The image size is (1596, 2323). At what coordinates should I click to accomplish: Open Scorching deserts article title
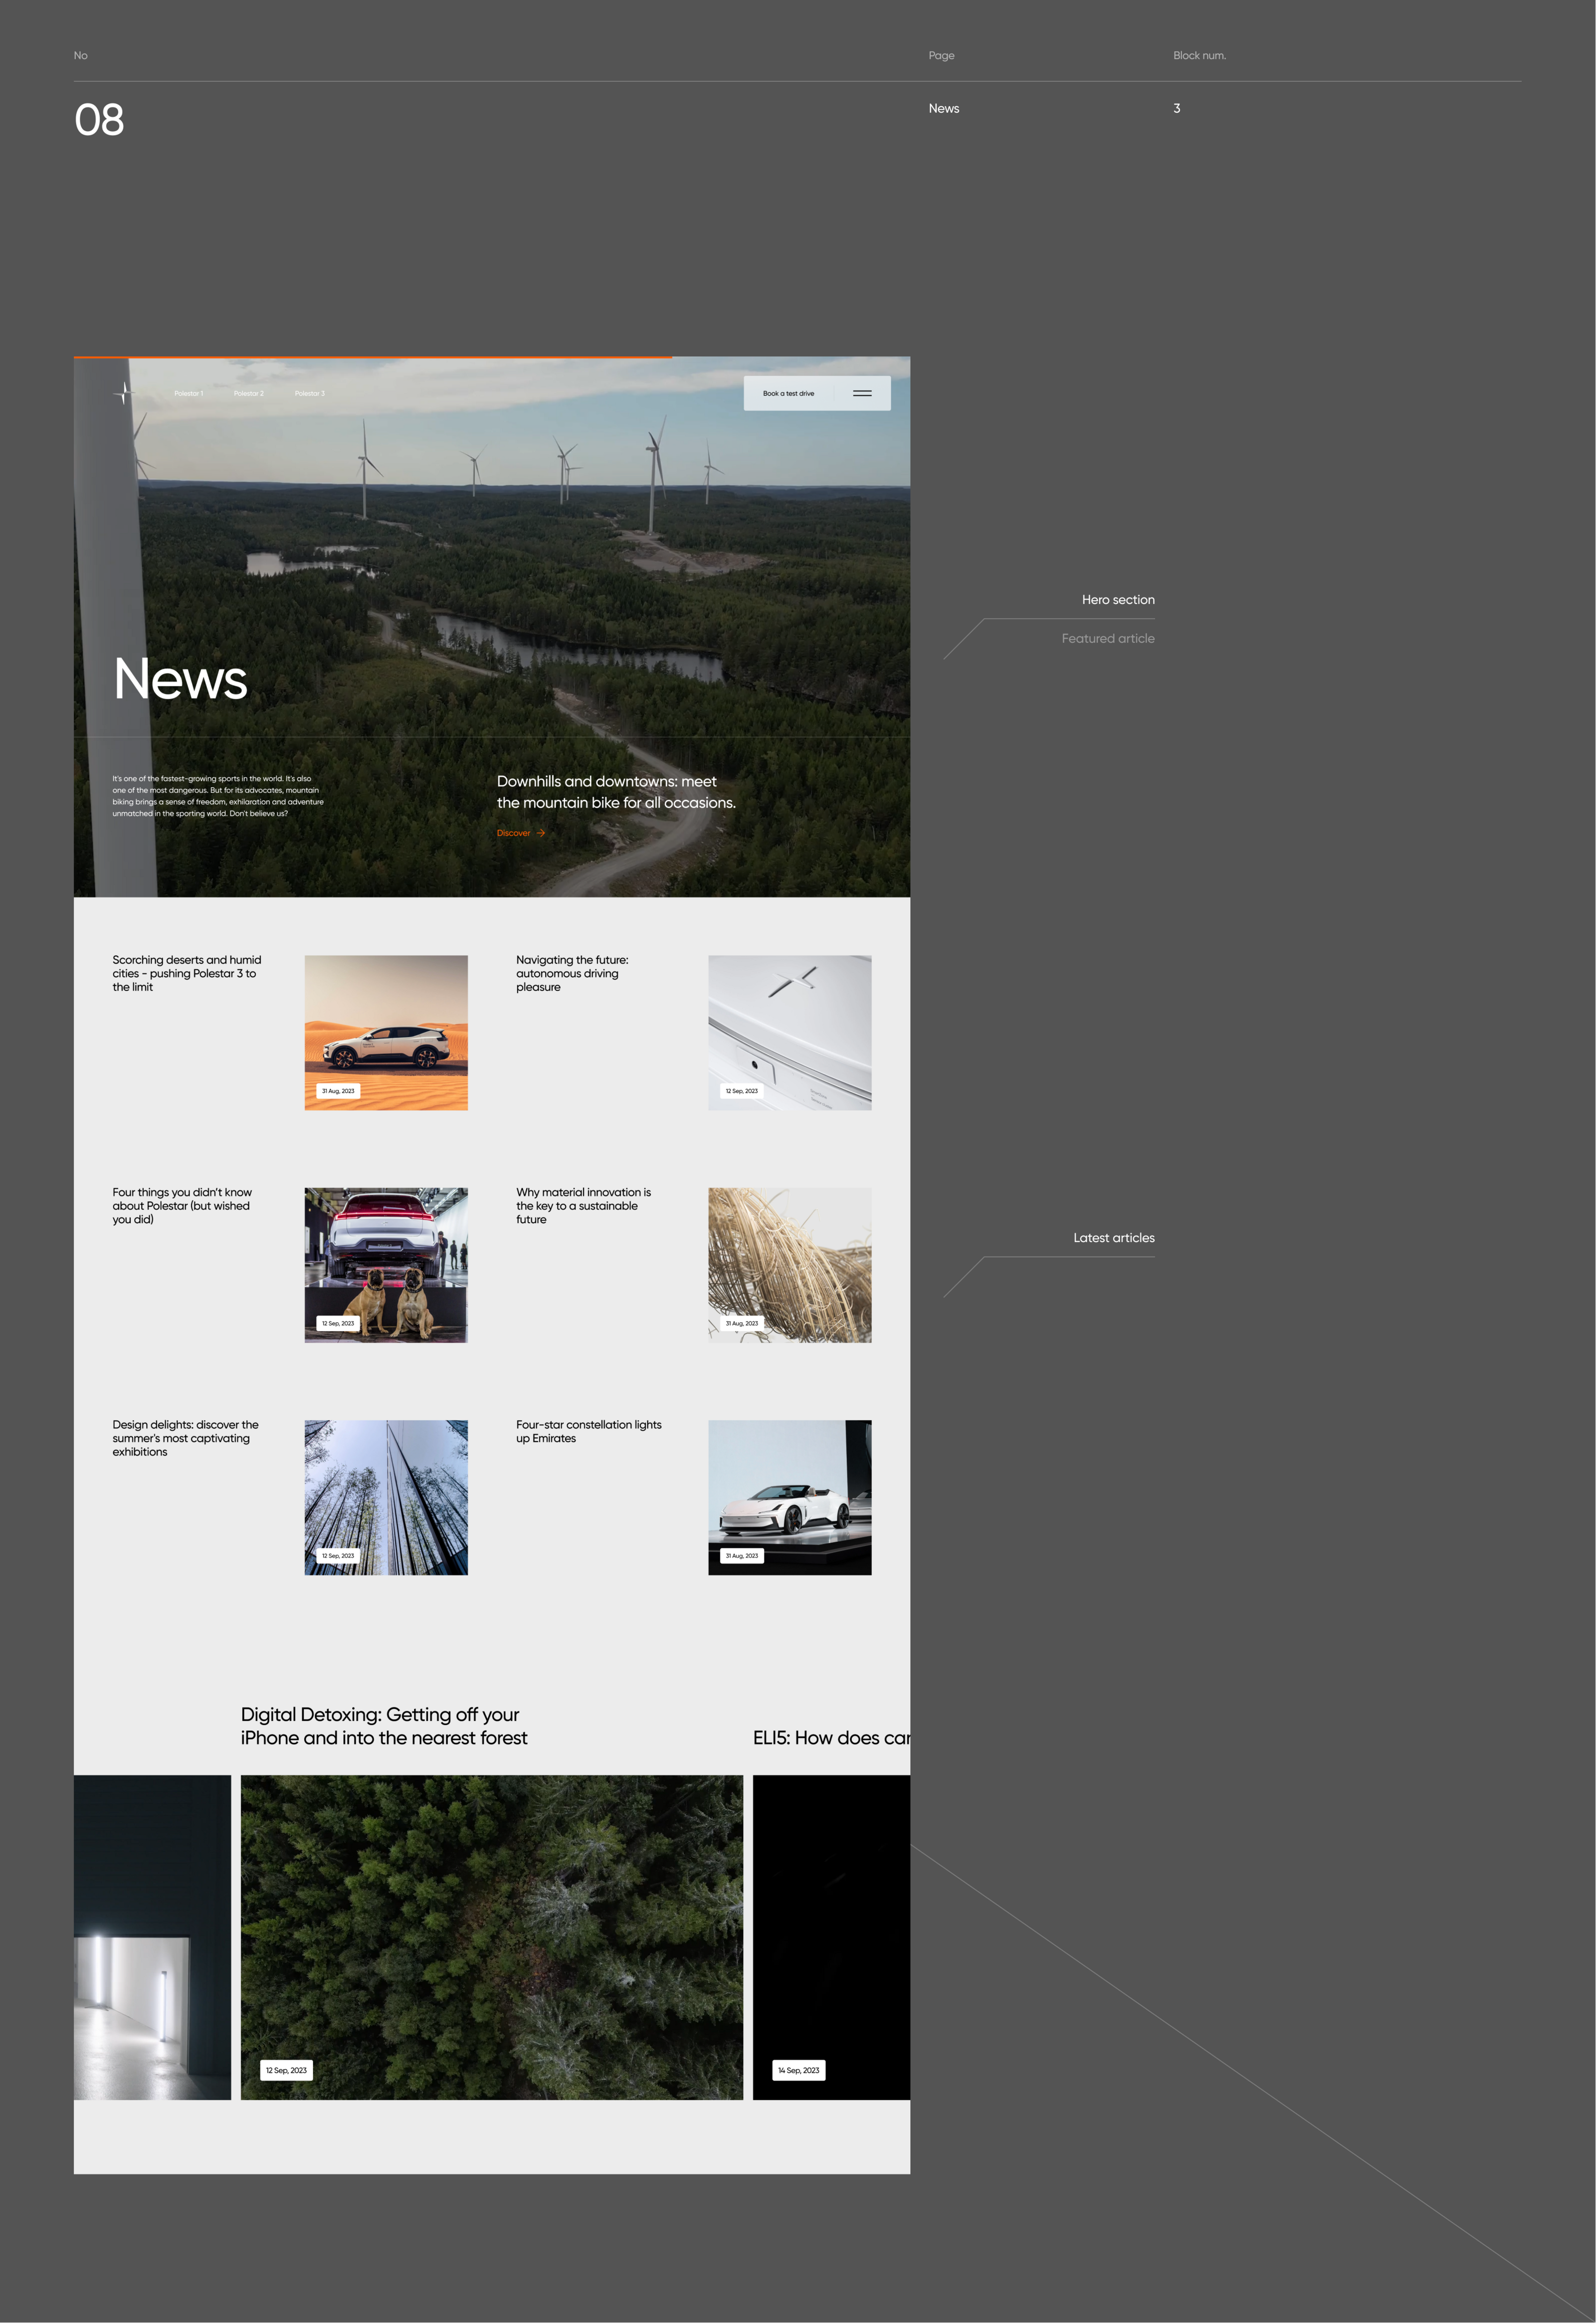186,973
